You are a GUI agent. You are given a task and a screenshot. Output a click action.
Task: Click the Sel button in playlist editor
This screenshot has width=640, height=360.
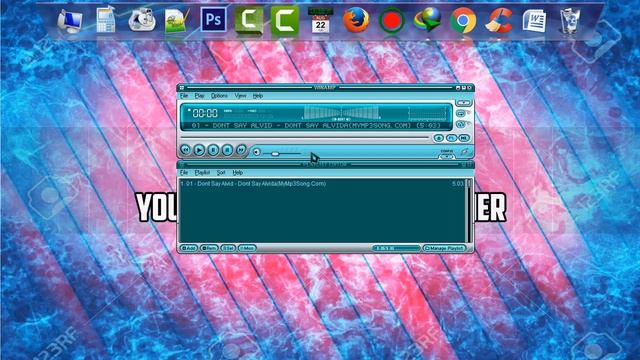(x=228, y=248)
